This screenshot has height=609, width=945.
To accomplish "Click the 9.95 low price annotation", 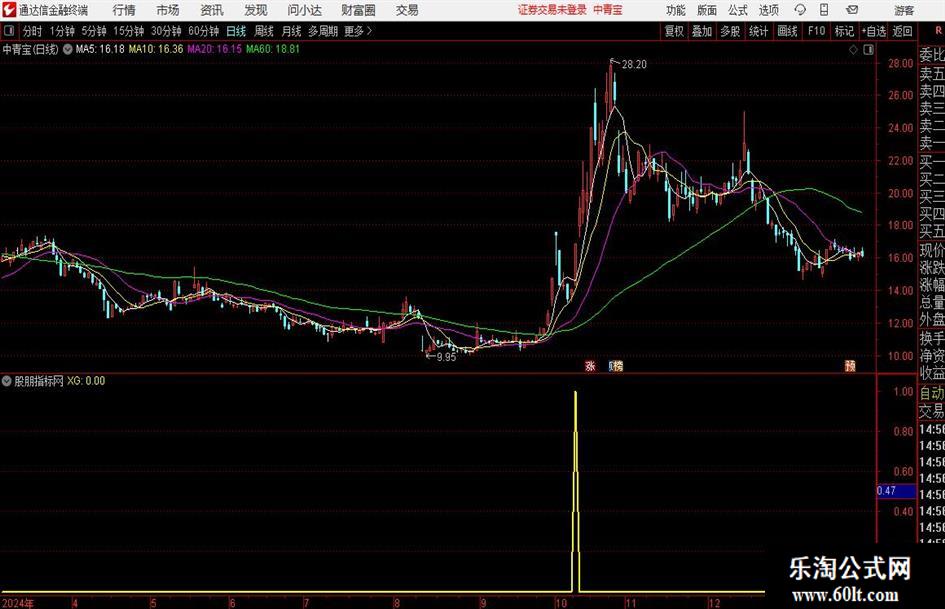I will 447,357.
